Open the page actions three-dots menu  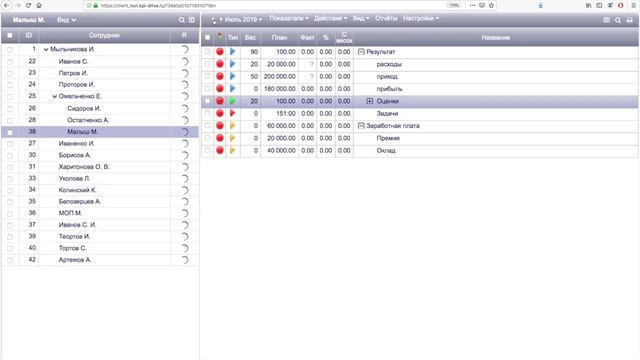pyautogui.click(x=472, y=5)
